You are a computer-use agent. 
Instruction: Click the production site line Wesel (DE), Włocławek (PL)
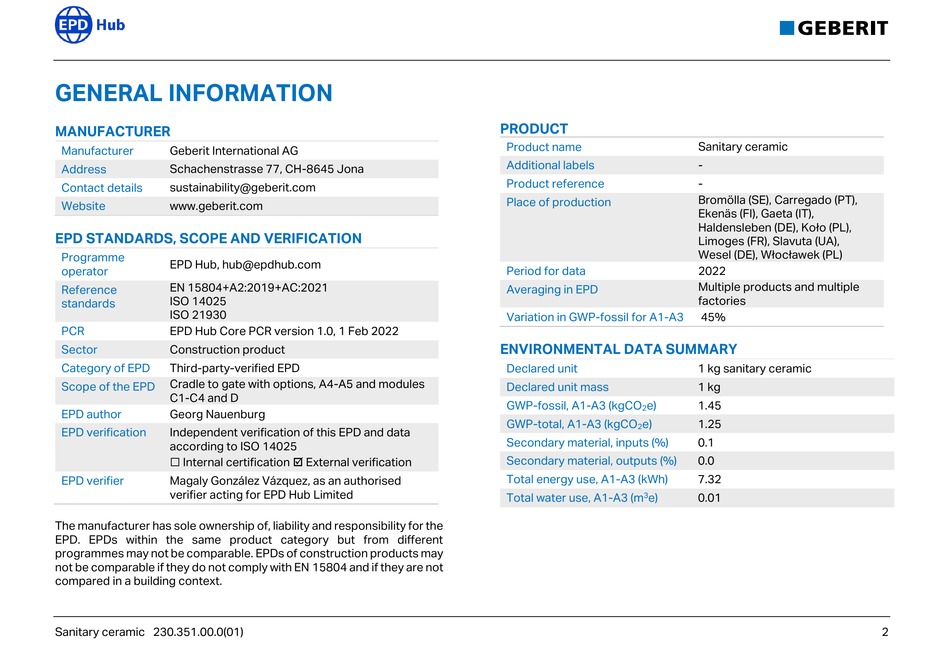(770, 255)
